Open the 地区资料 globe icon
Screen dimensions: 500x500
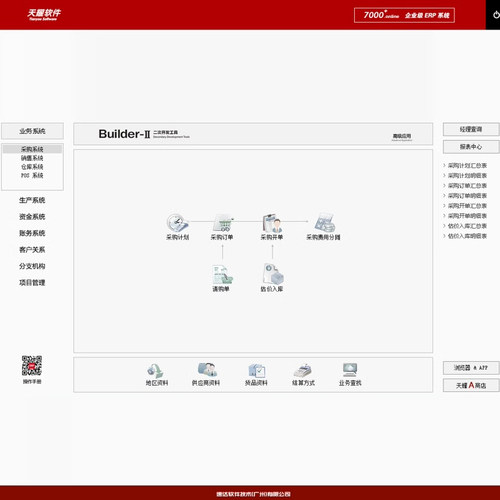pyautogui.click(x=155, y=370)
